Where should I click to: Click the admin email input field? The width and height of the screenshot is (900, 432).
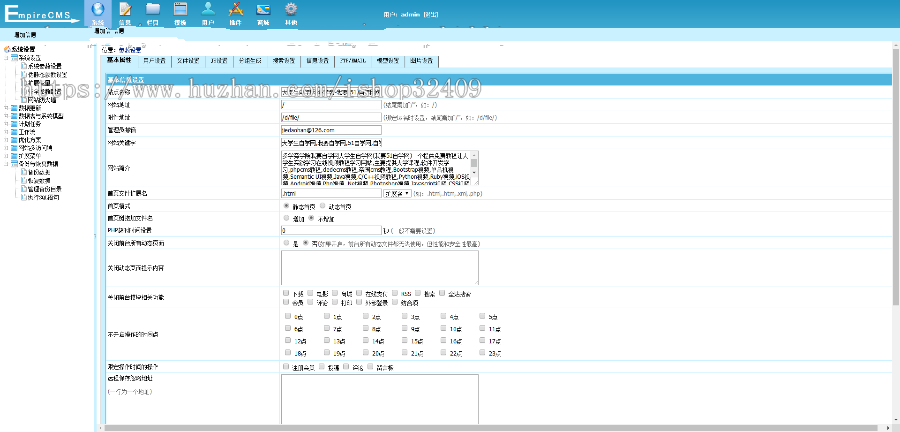(x=331, y=129)
